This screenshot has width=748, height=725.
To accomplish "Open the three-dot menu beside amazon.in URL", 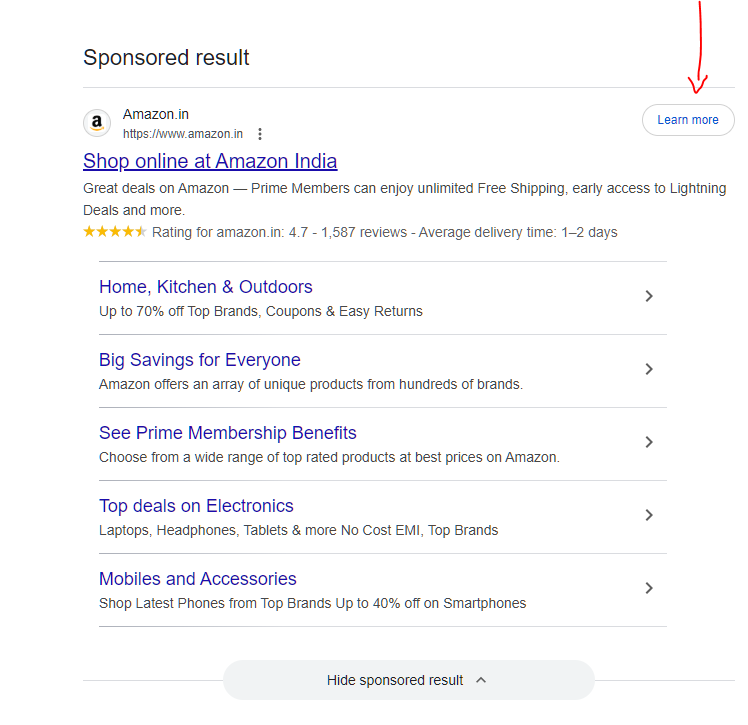I will tap(260, 134).
